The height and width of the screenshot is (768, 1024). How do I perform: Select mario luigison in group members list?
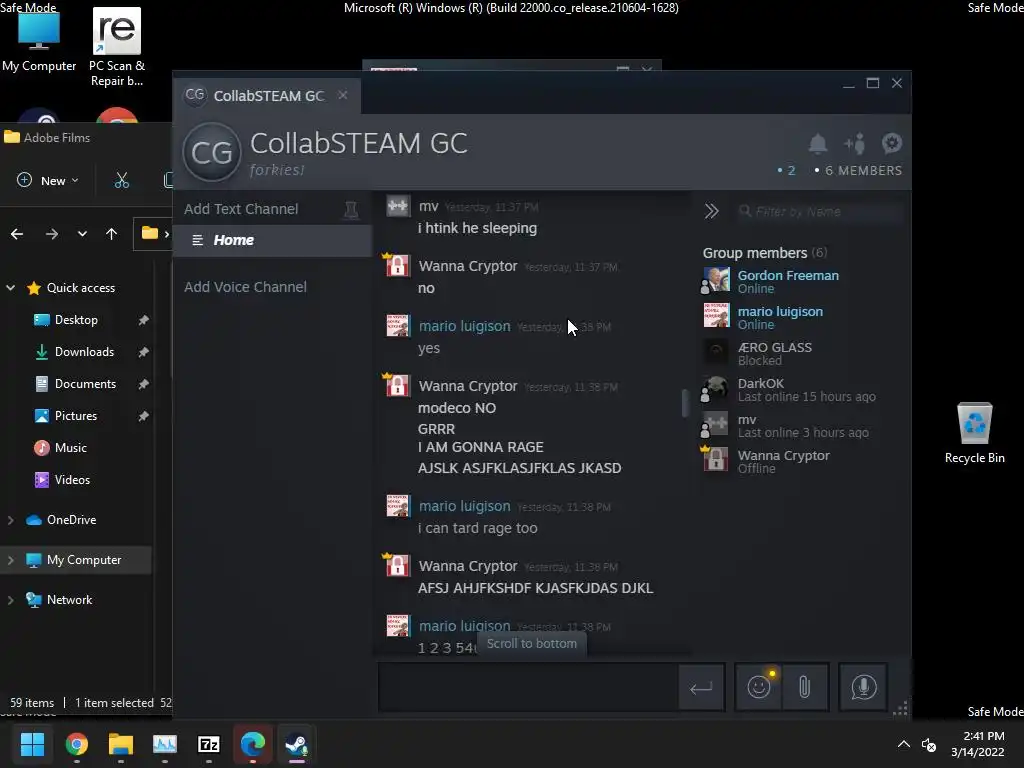click(803, 317)
